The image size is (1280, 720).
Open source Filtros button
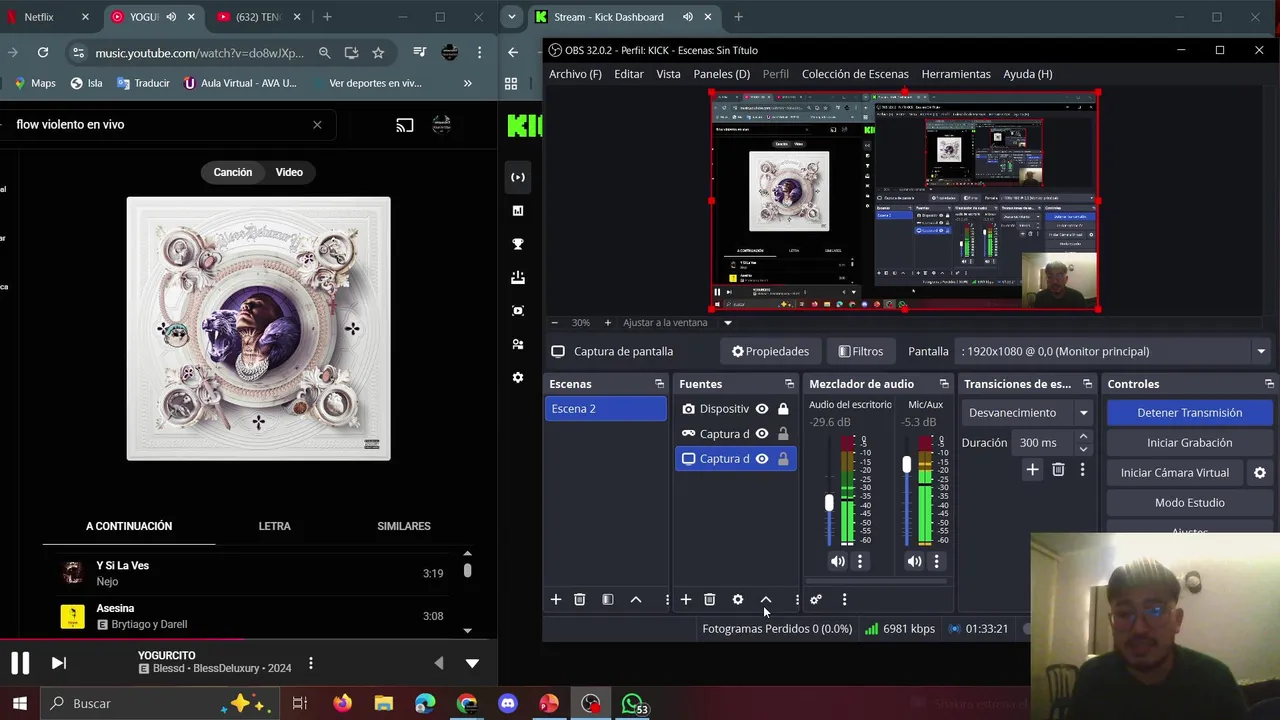coord(860,351)
